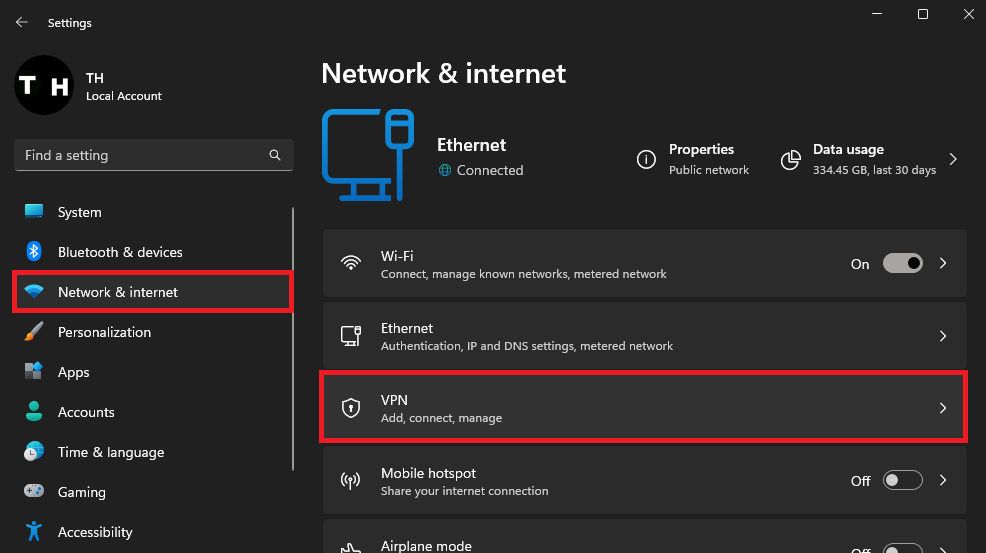Click the Bluetooth & devices icon
The width and height of the screenshot is (986, 553).
tap(34, 252)
